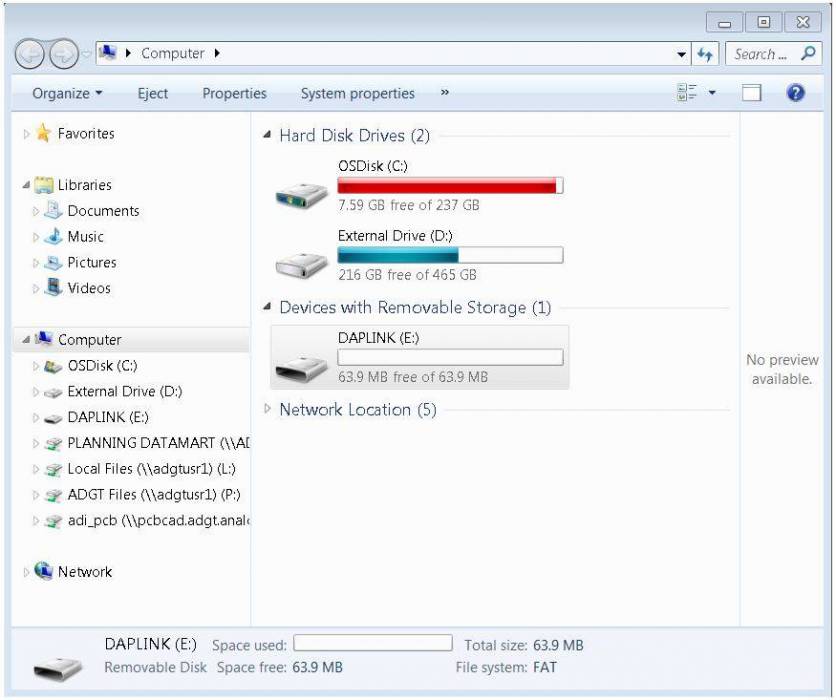Refresh the Computer view

(x=705, y=54)
